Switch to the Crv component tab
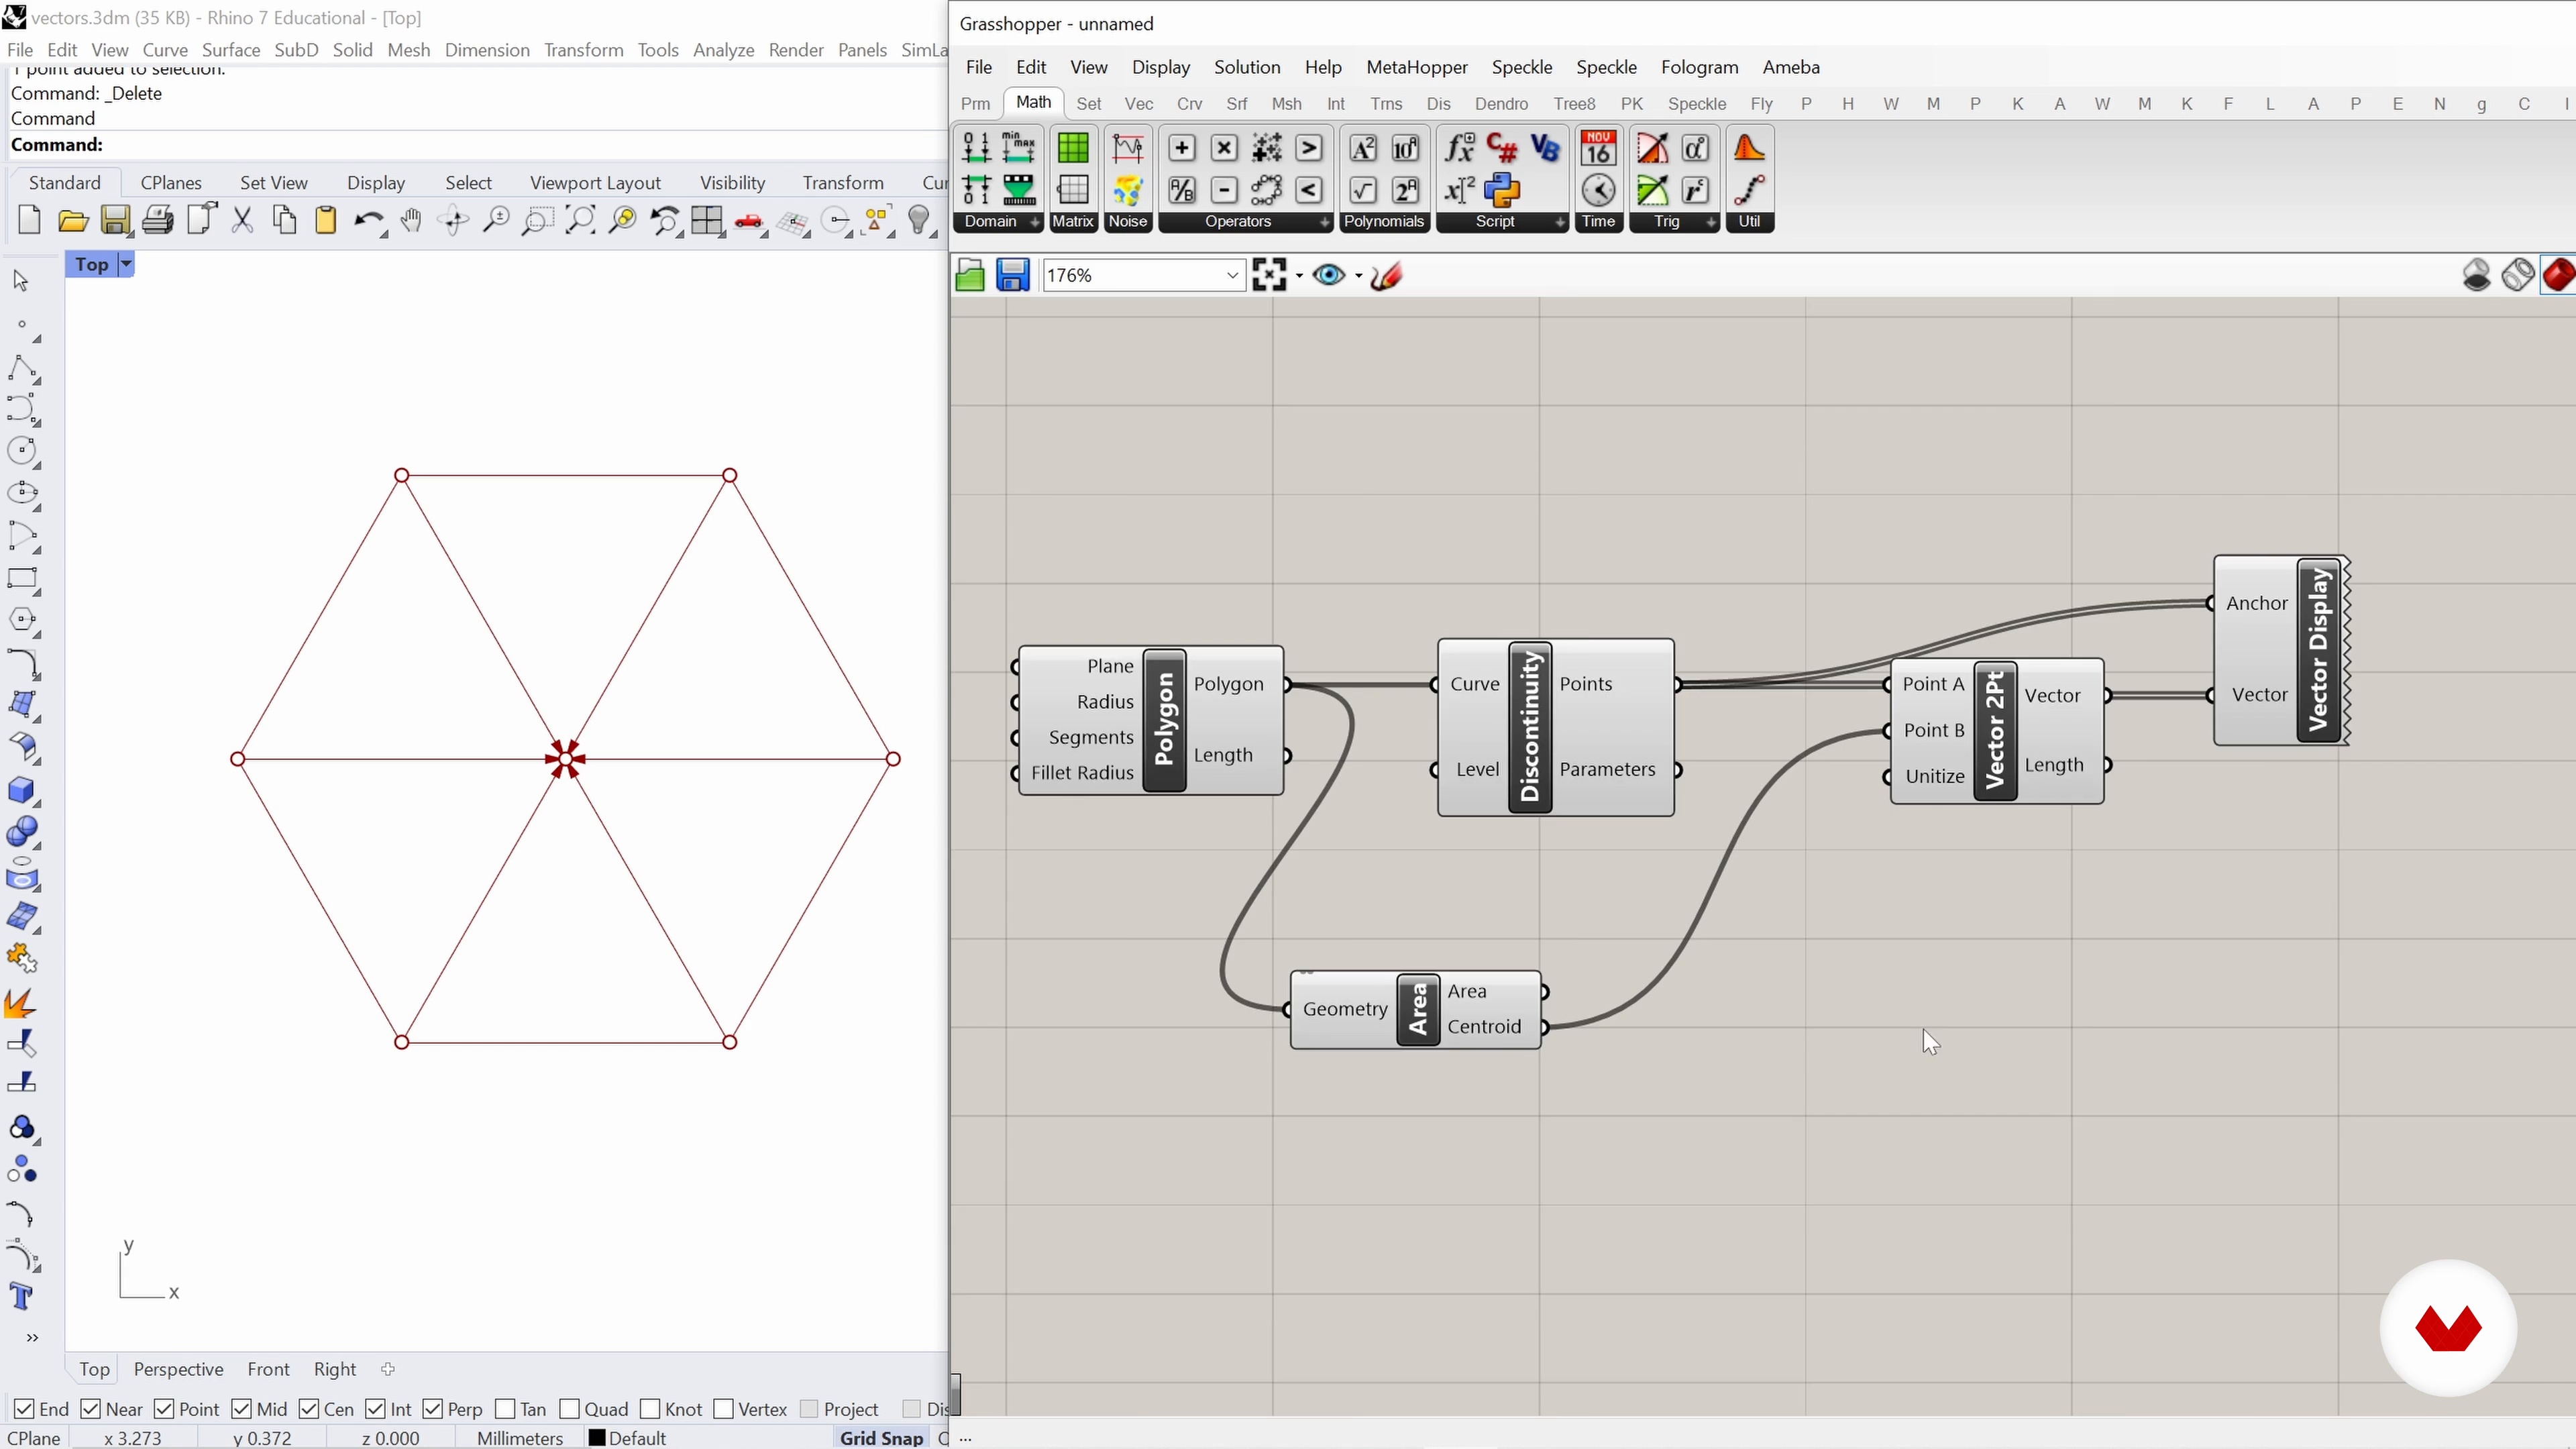This screenshot has width=2576, height=1449. (1189, 104)
